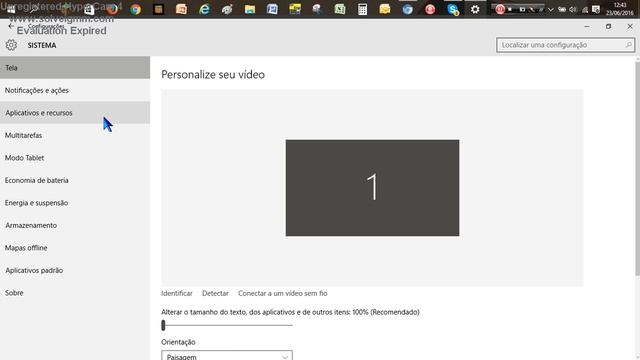640x360 pixels.
Task: Open the Word icon in the taskbar
Action: (272, 9)
